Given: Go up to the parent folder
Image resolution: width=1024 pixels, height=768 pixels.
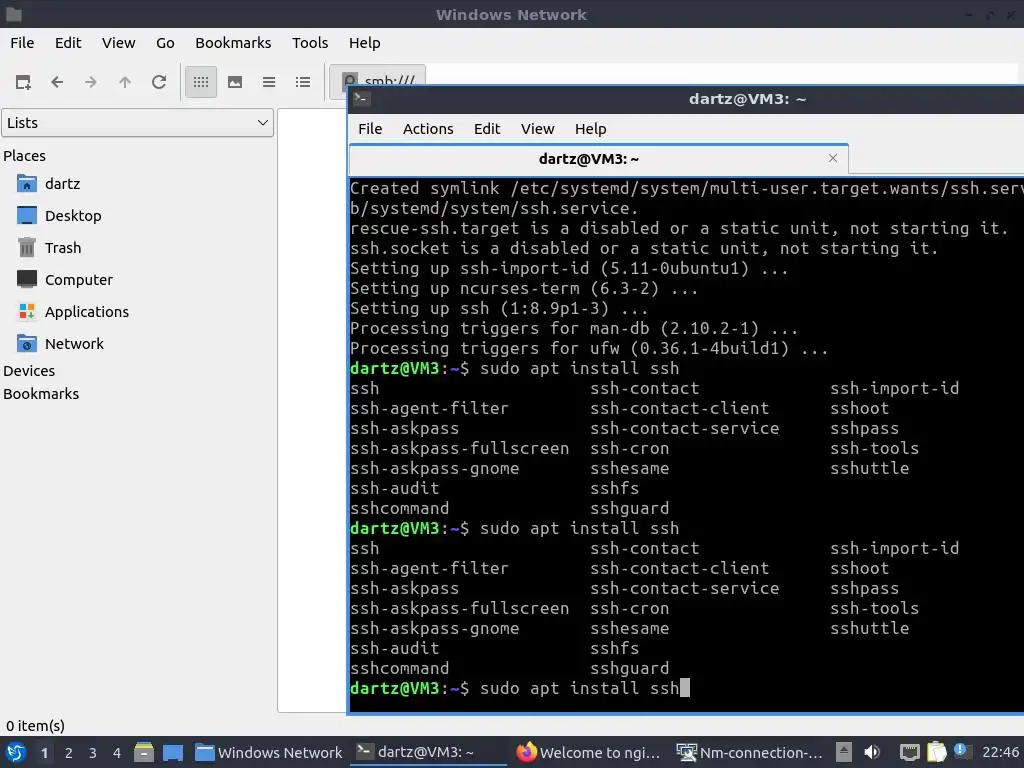Looking at the screenshot, I should click(x=125, y=82).
